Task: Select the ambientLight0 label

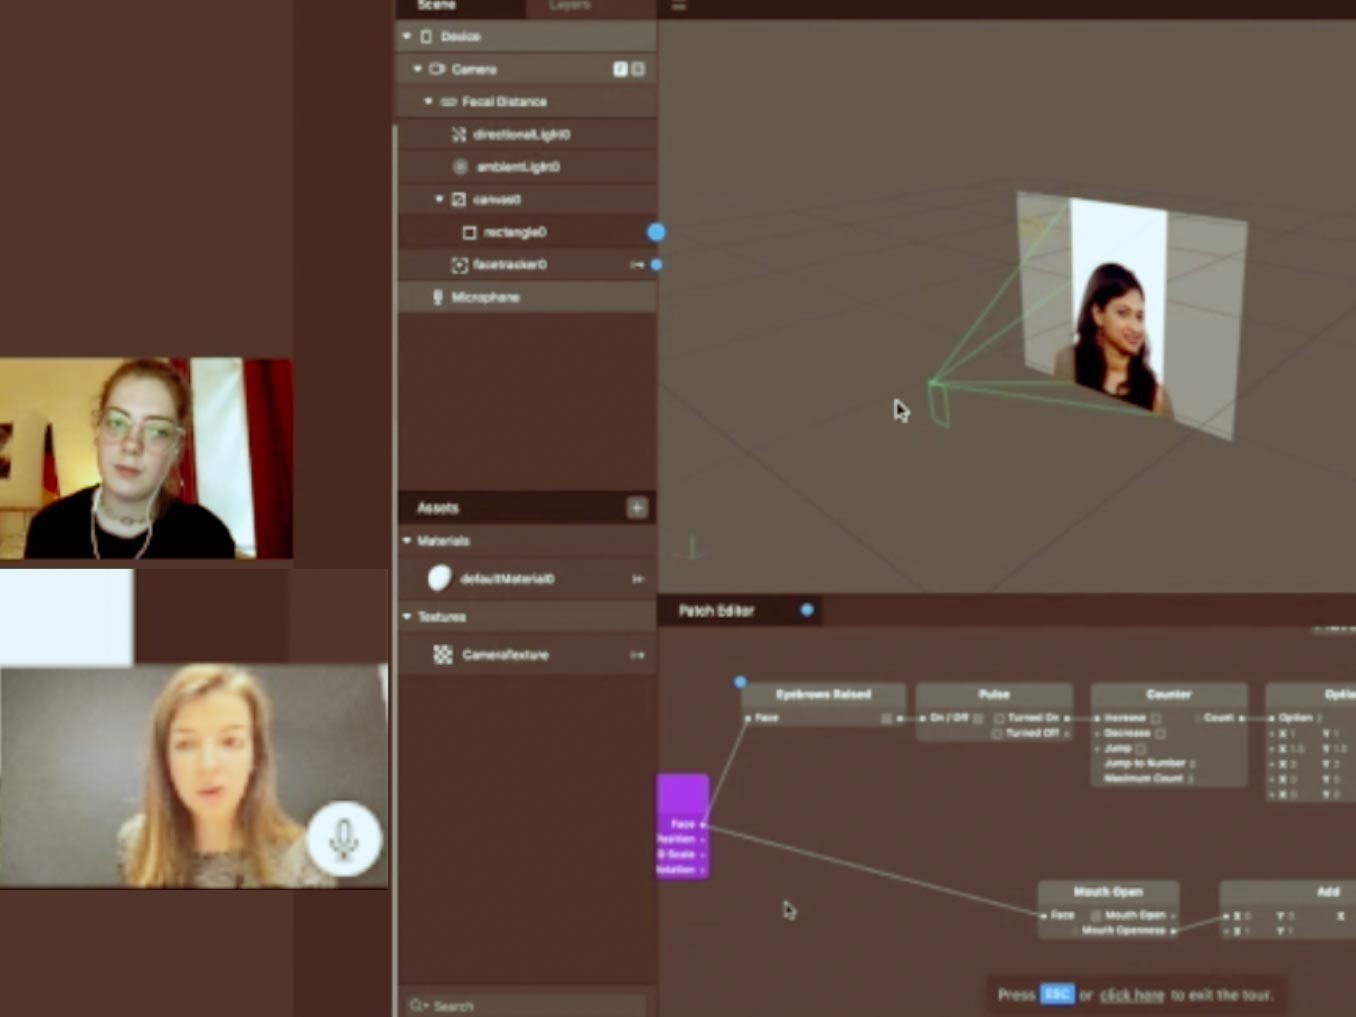Action: [518, 167]
